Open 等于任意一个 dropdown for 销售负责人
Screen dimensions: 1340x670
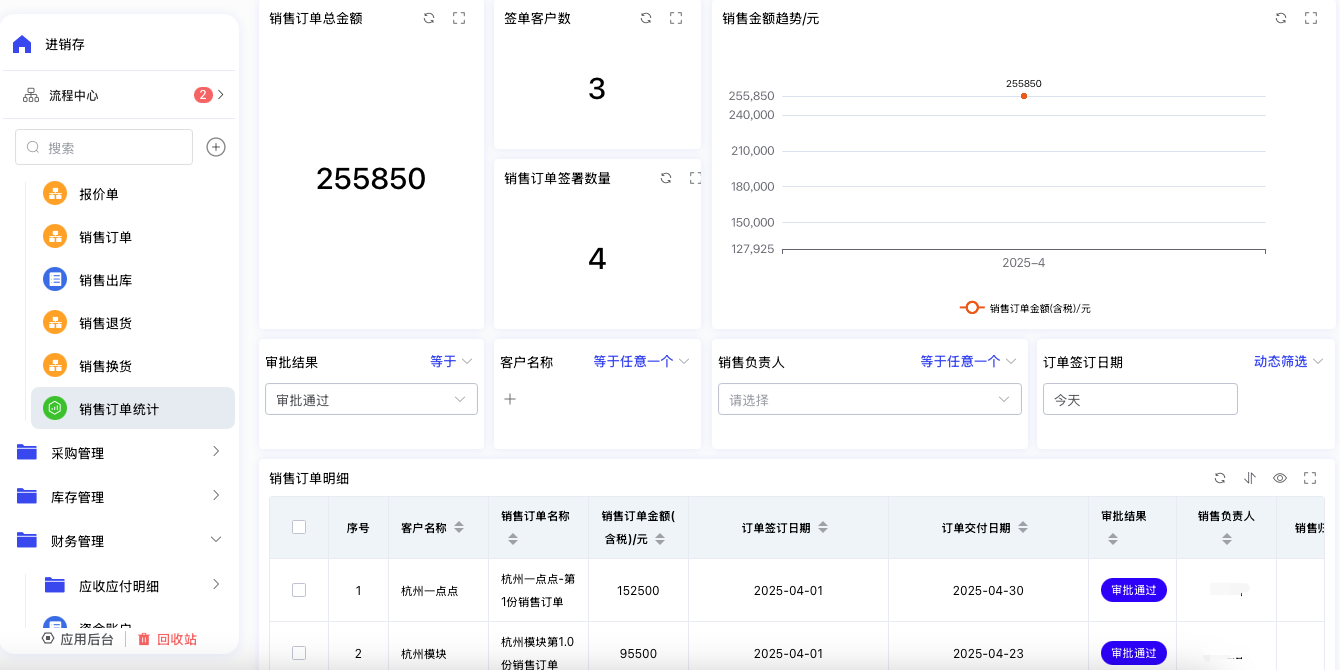(969, 361)
